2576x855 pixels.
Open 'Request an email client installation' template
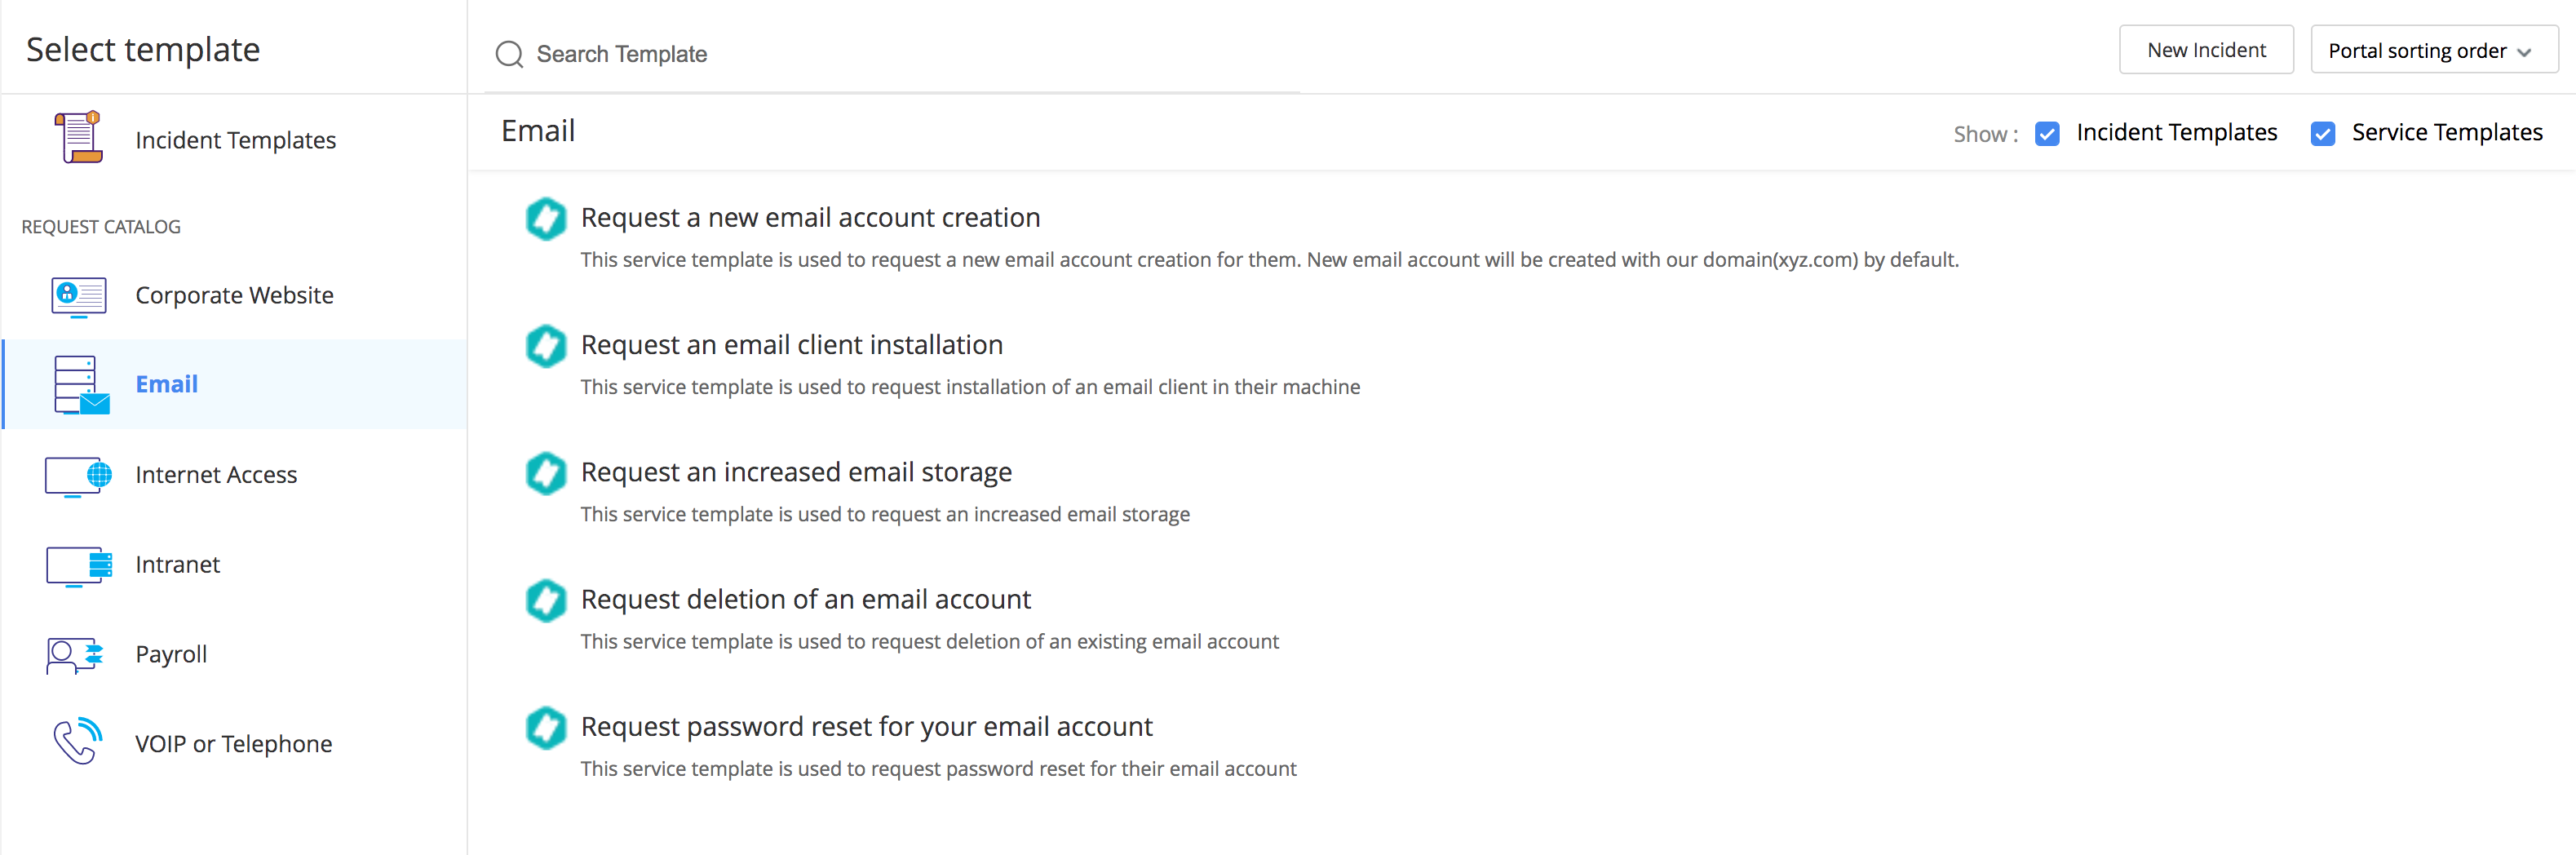791,345
